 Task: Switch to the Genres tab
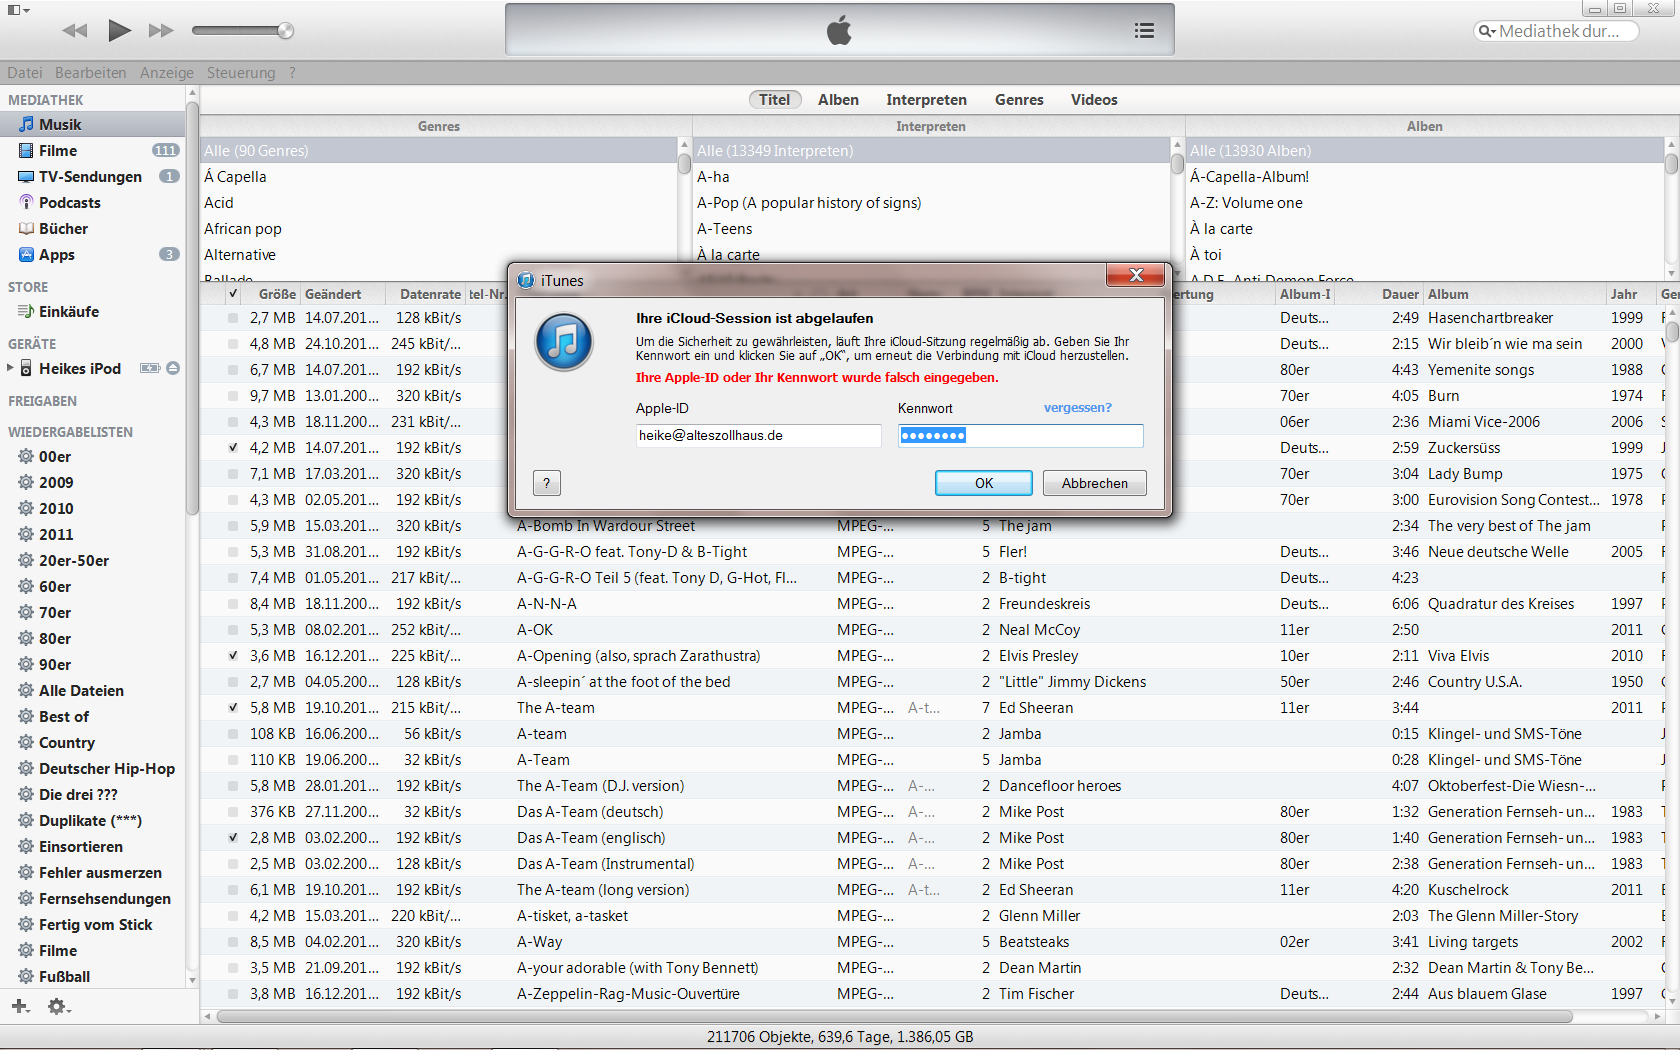(x=1019, y=100)
